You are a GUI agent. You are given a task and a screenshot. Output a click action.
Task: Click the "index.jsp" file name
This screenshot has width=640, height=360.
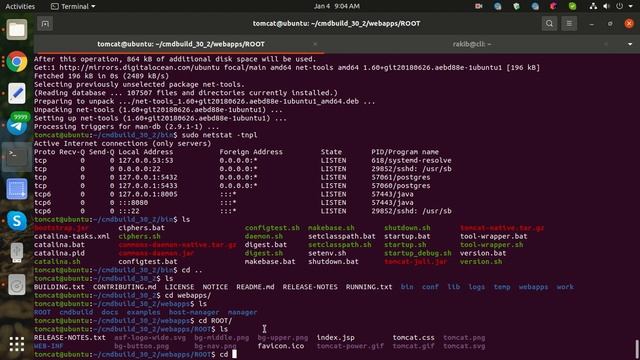coord(336,338)
